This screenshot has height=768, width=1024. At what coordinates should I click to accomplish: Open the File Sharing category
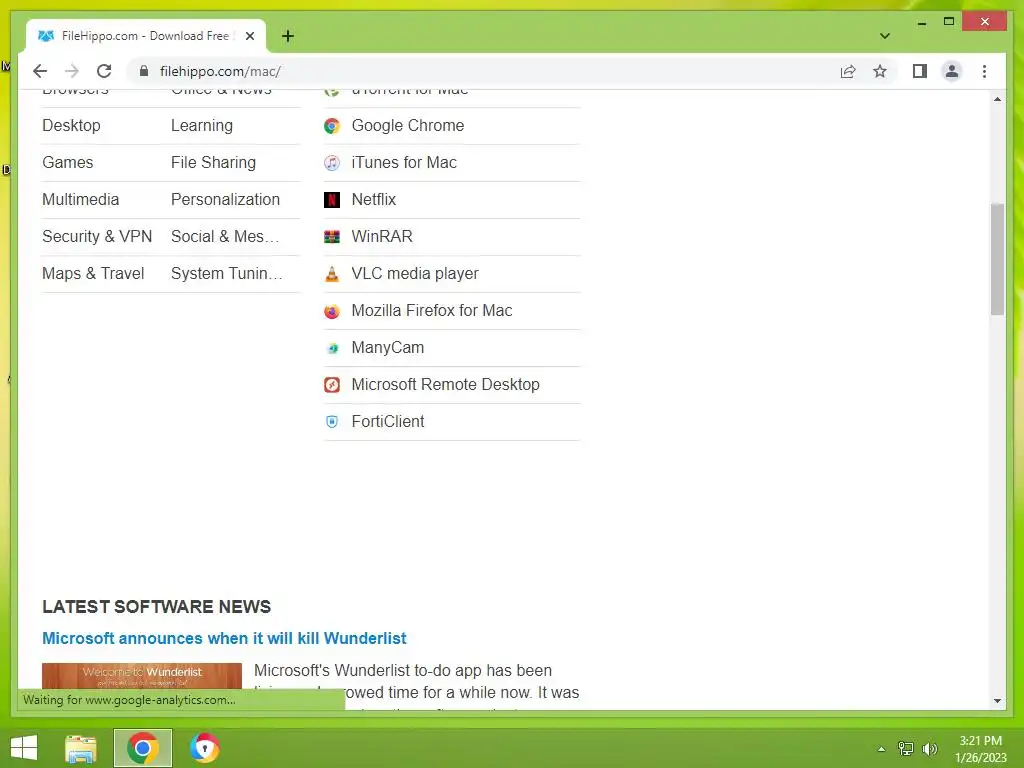[x=214, y=163]
